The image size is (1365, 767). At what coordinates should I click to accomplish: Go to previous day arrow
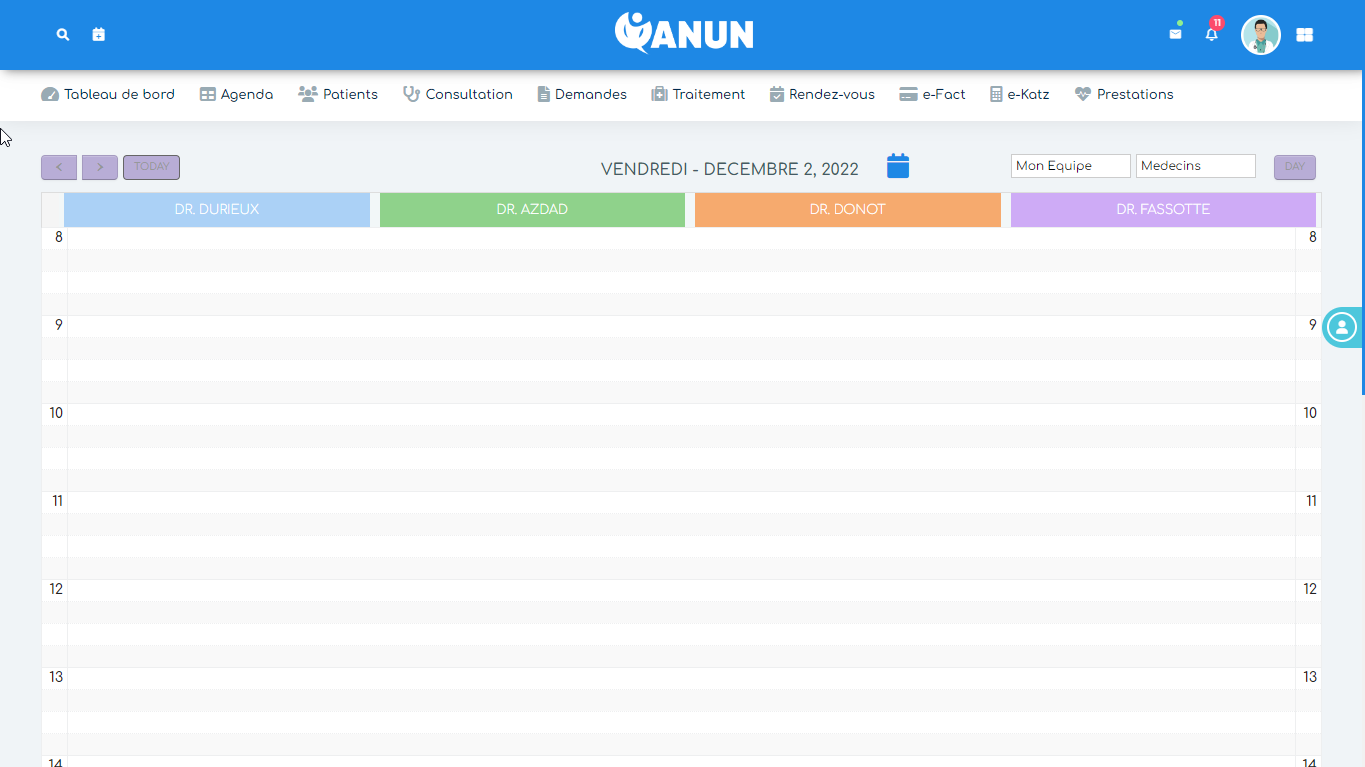(59, 167)
